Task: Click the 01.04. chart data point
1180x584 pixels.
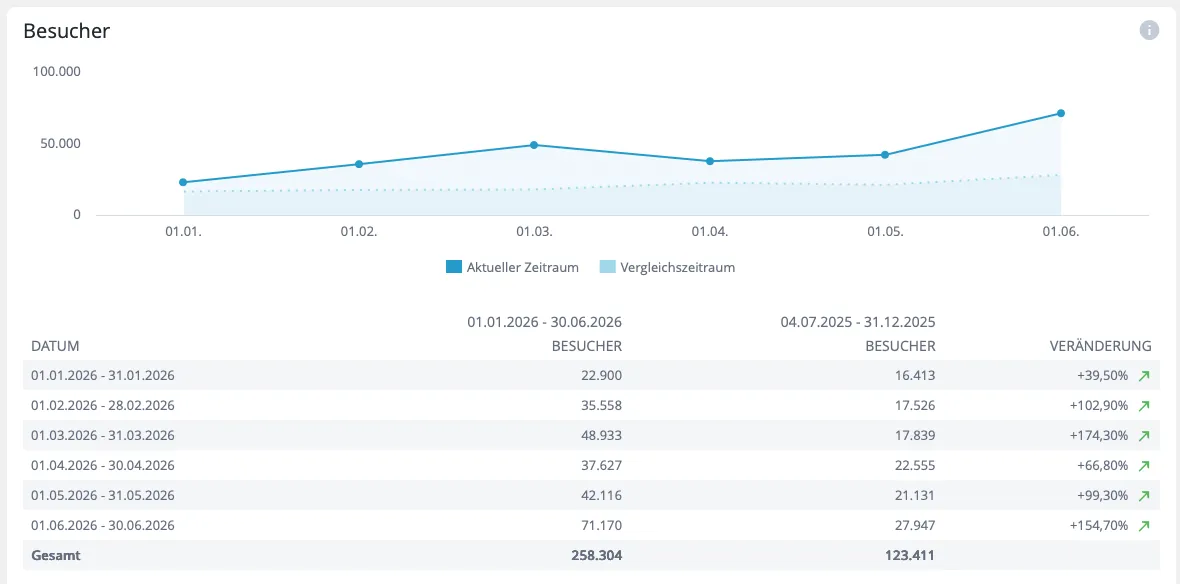Action: coord(710,161)
